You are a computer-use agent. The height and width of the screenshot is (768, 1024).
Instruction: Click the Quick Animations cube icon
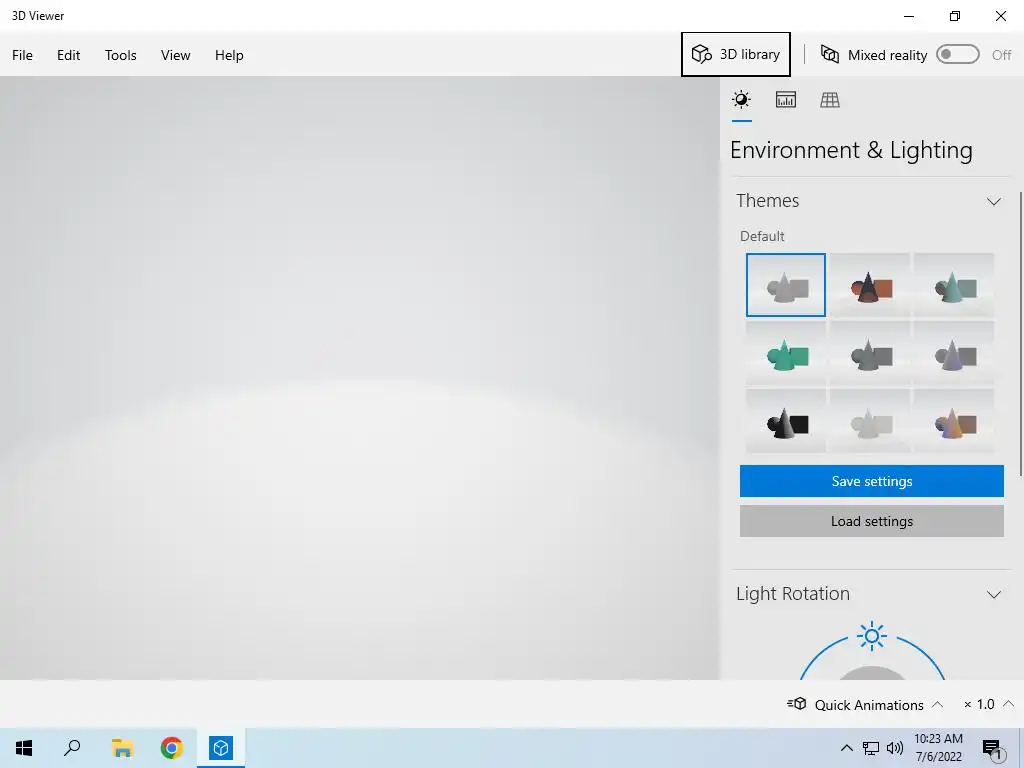point(797,704)
